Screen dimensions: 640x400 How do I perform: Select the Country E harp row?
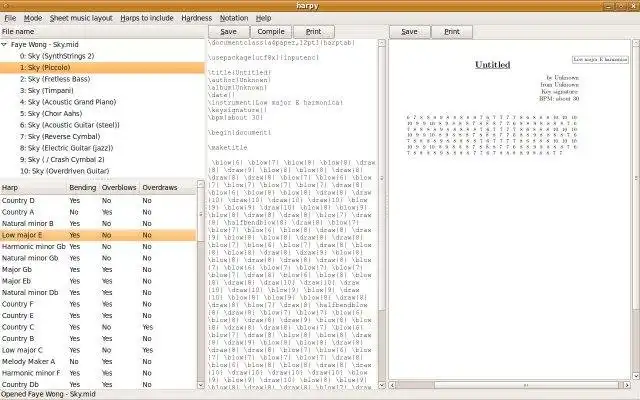98,316
